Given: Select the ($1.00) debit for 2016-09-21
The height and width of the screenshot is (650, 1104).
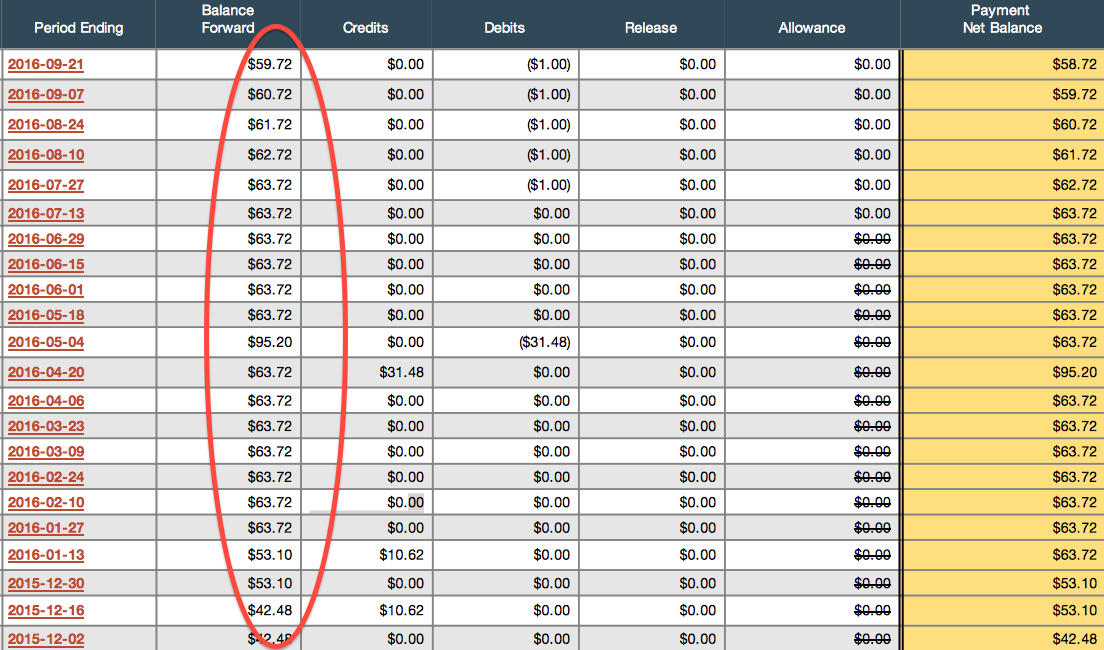Looking at the screenshot, I should point(548,64).
